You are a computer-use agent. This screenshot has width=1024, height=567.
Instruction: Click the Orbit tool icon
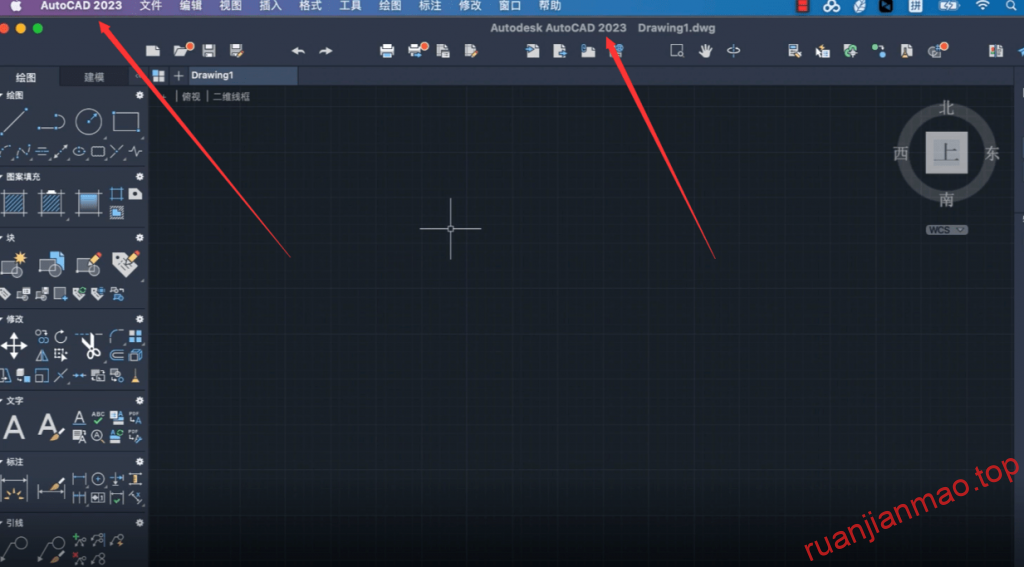click(733, 51)
